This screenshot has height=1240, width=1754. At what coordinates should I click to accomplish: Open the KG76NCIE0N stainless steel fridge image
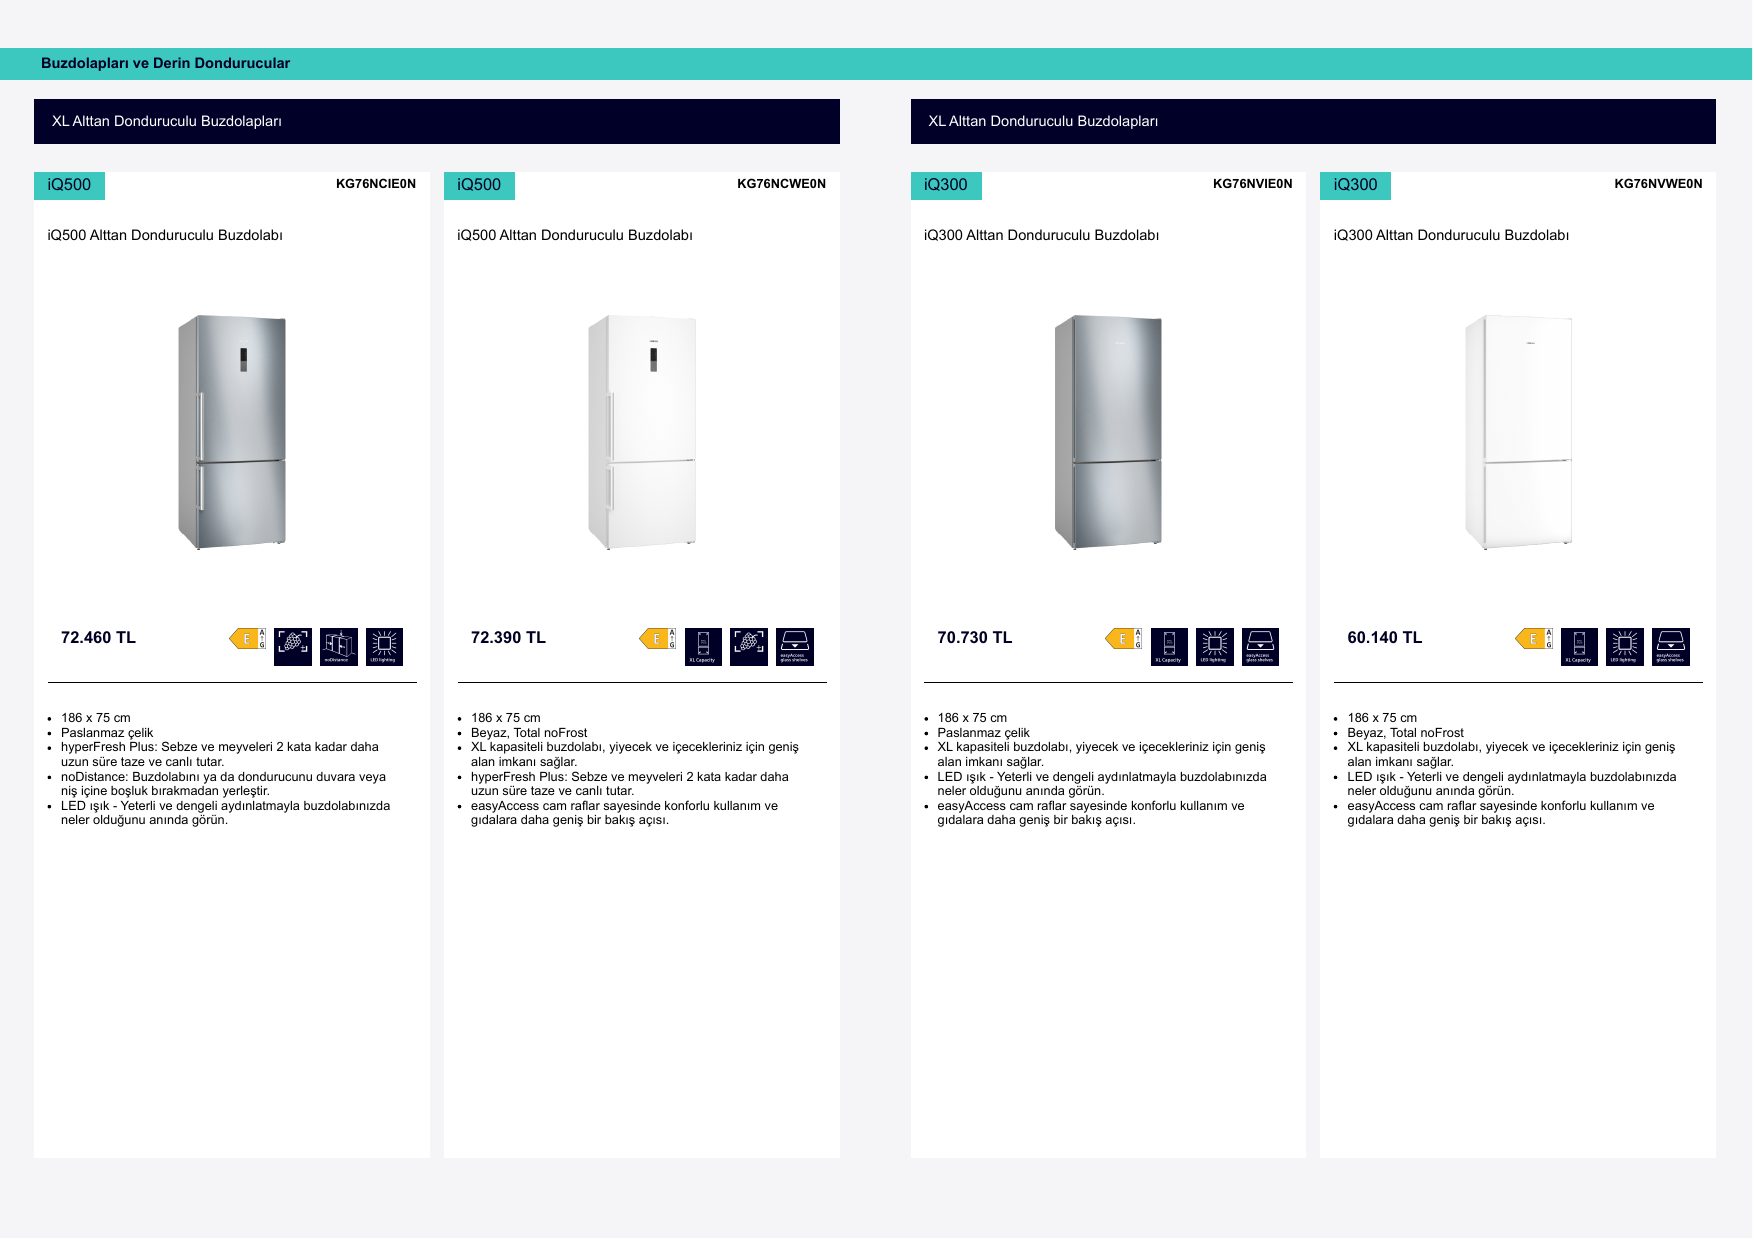pos(232,432)
